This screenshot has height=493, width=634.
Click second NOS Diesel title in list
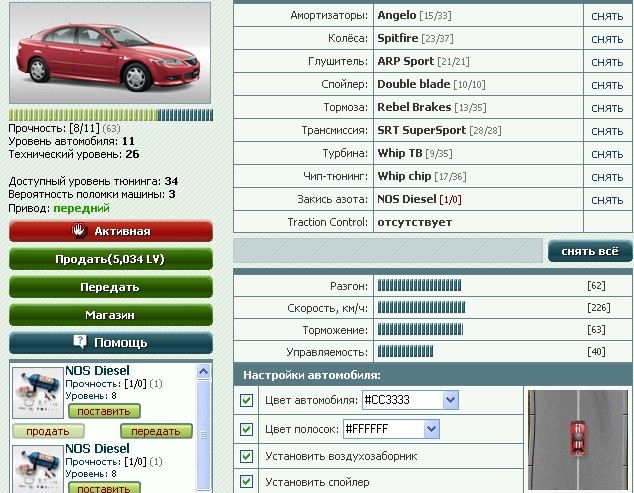tap(97, 449)
